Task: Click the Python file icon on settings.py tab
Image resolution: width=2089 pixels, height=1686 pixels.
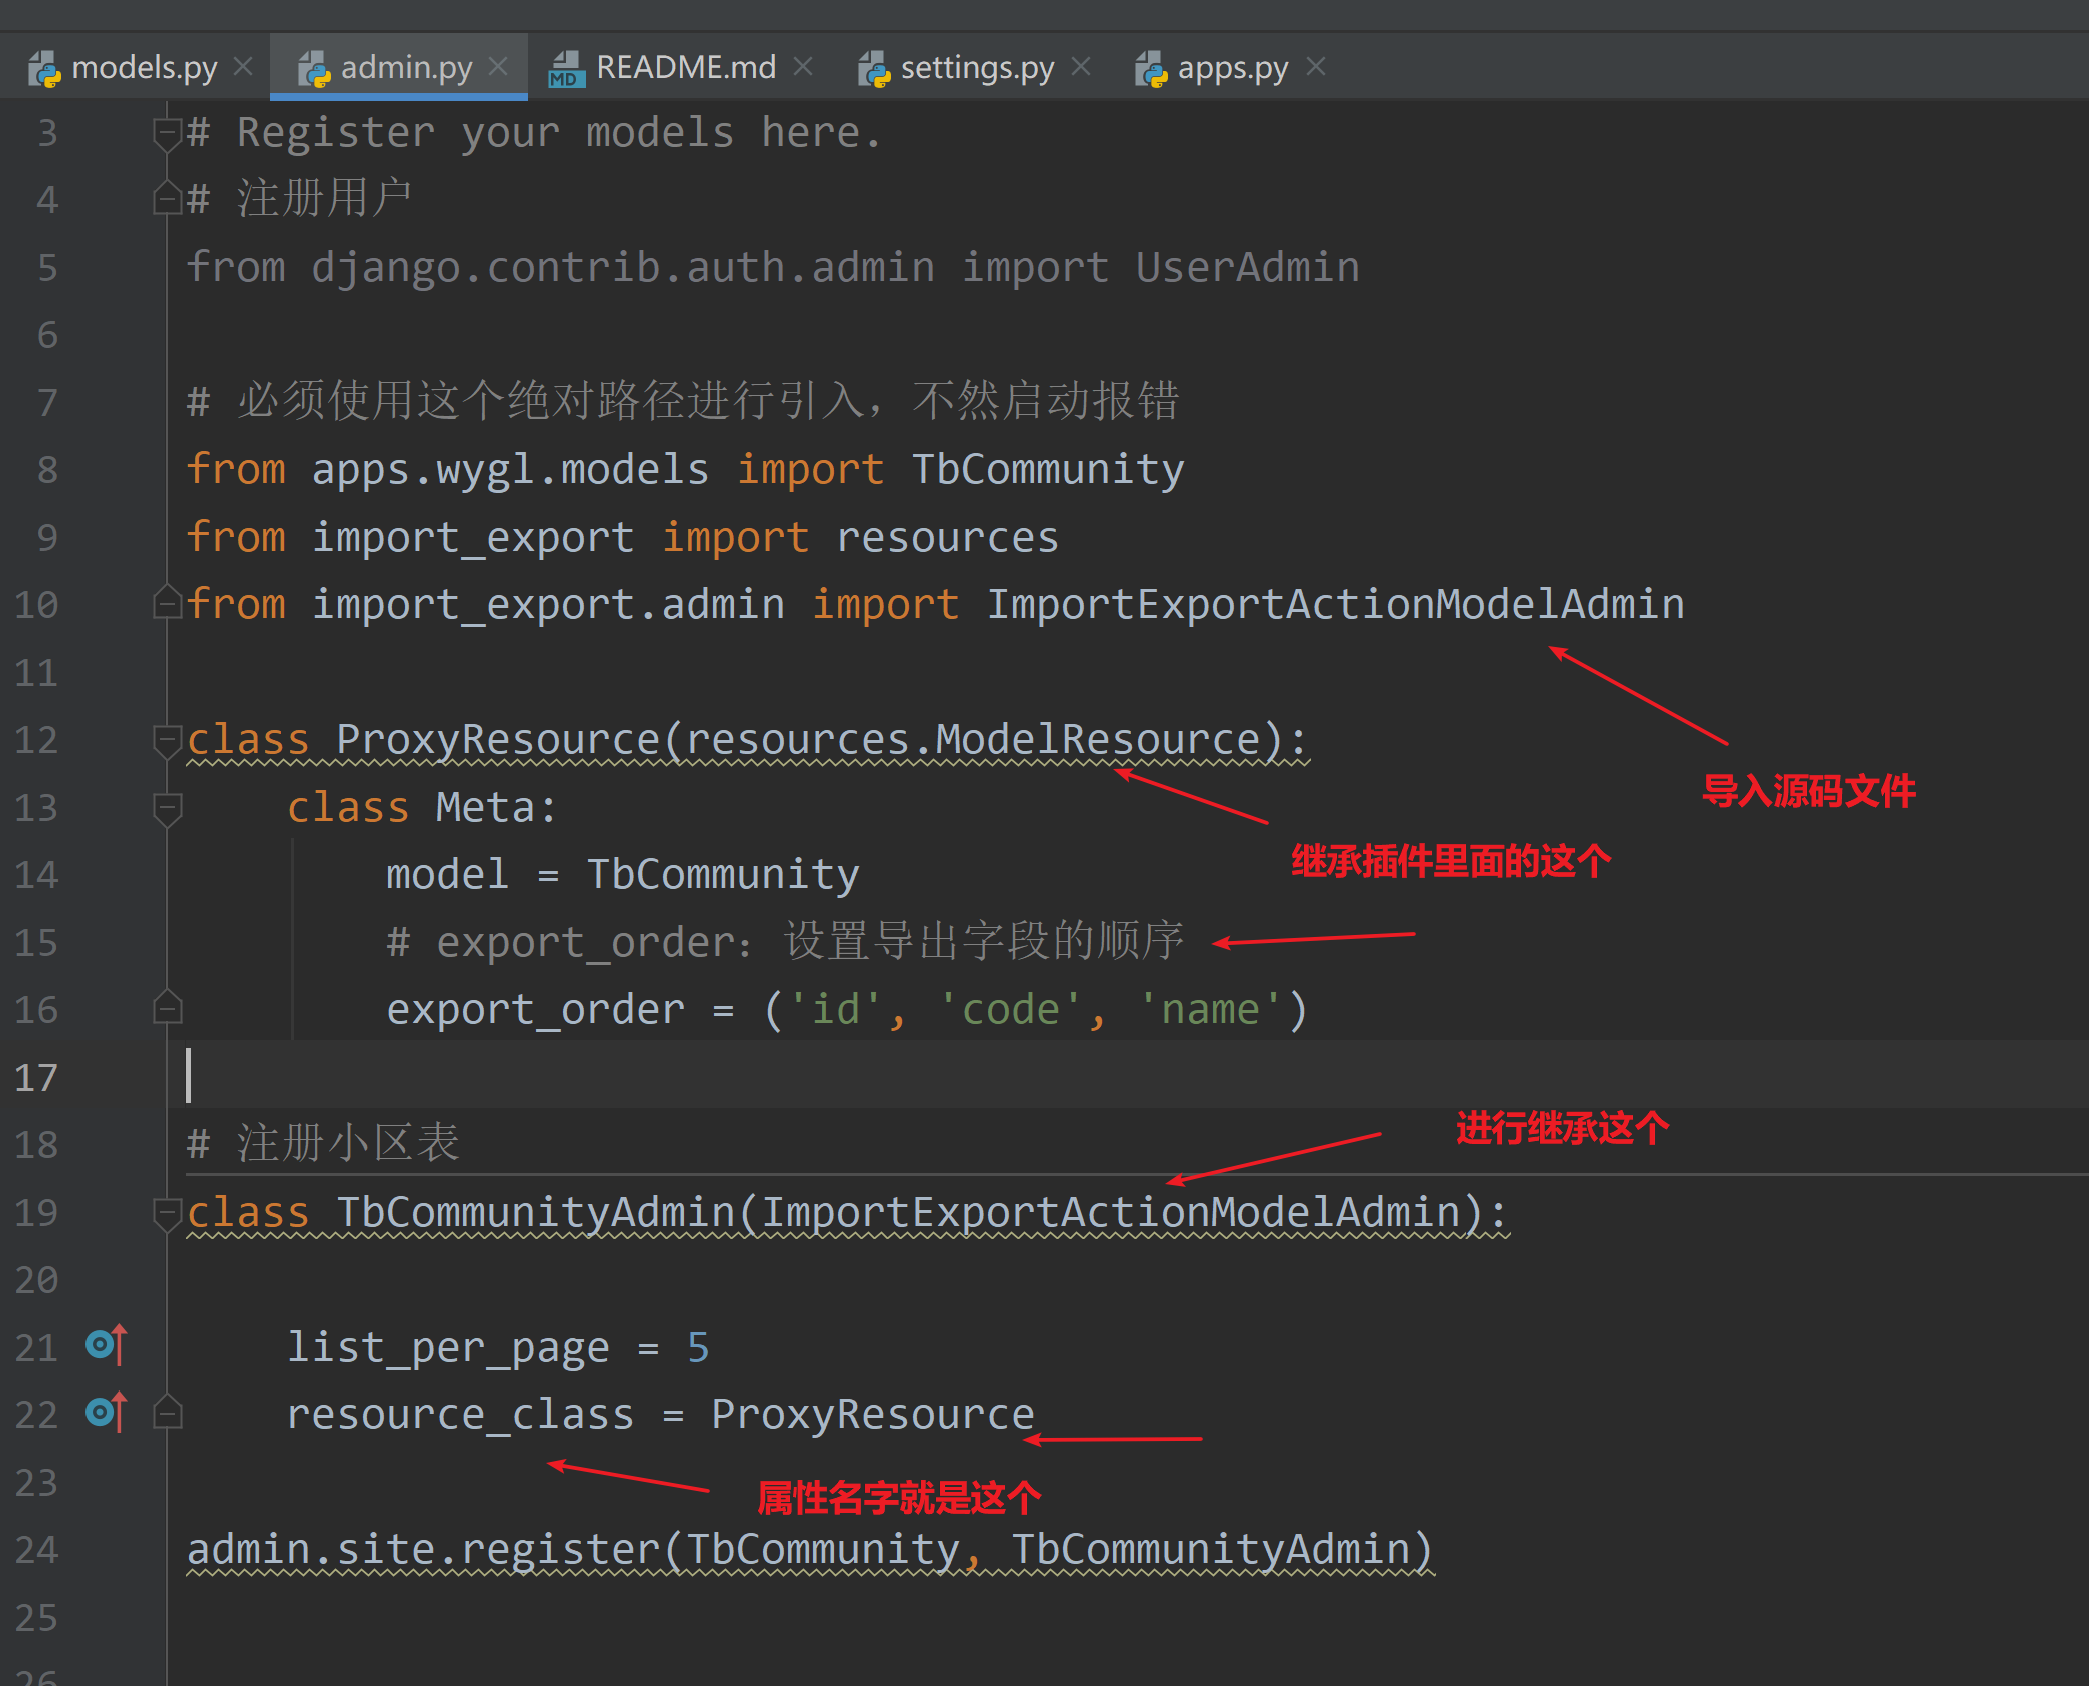Action: pos(874,69)
